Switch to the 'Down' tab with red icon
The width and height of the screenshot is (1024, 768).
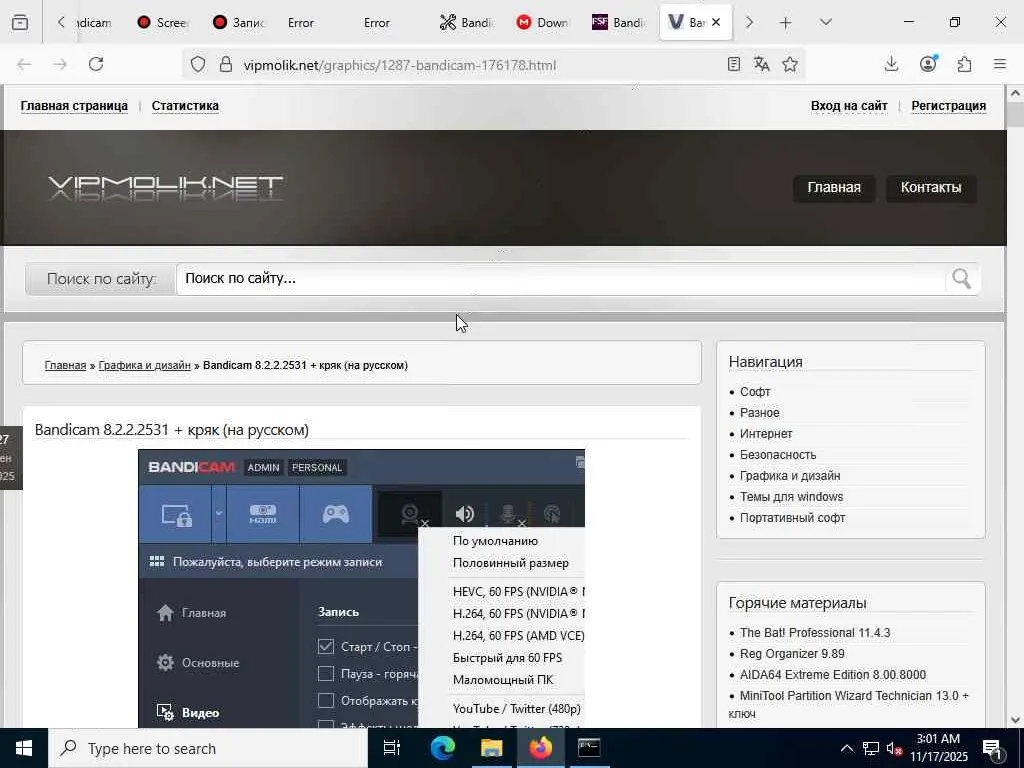(x=542, y=22)
